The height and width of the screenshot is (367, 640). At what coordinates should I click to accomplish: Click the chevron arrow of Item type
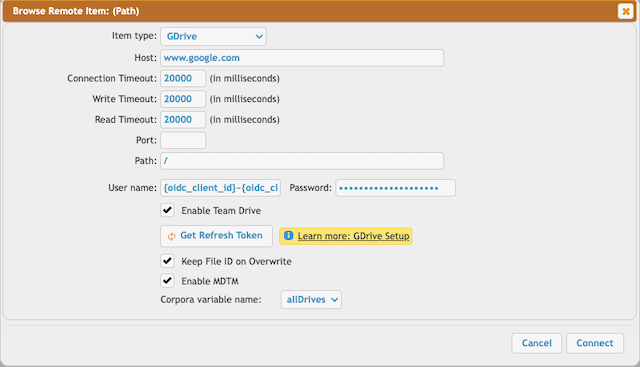[x=259, y=36]
